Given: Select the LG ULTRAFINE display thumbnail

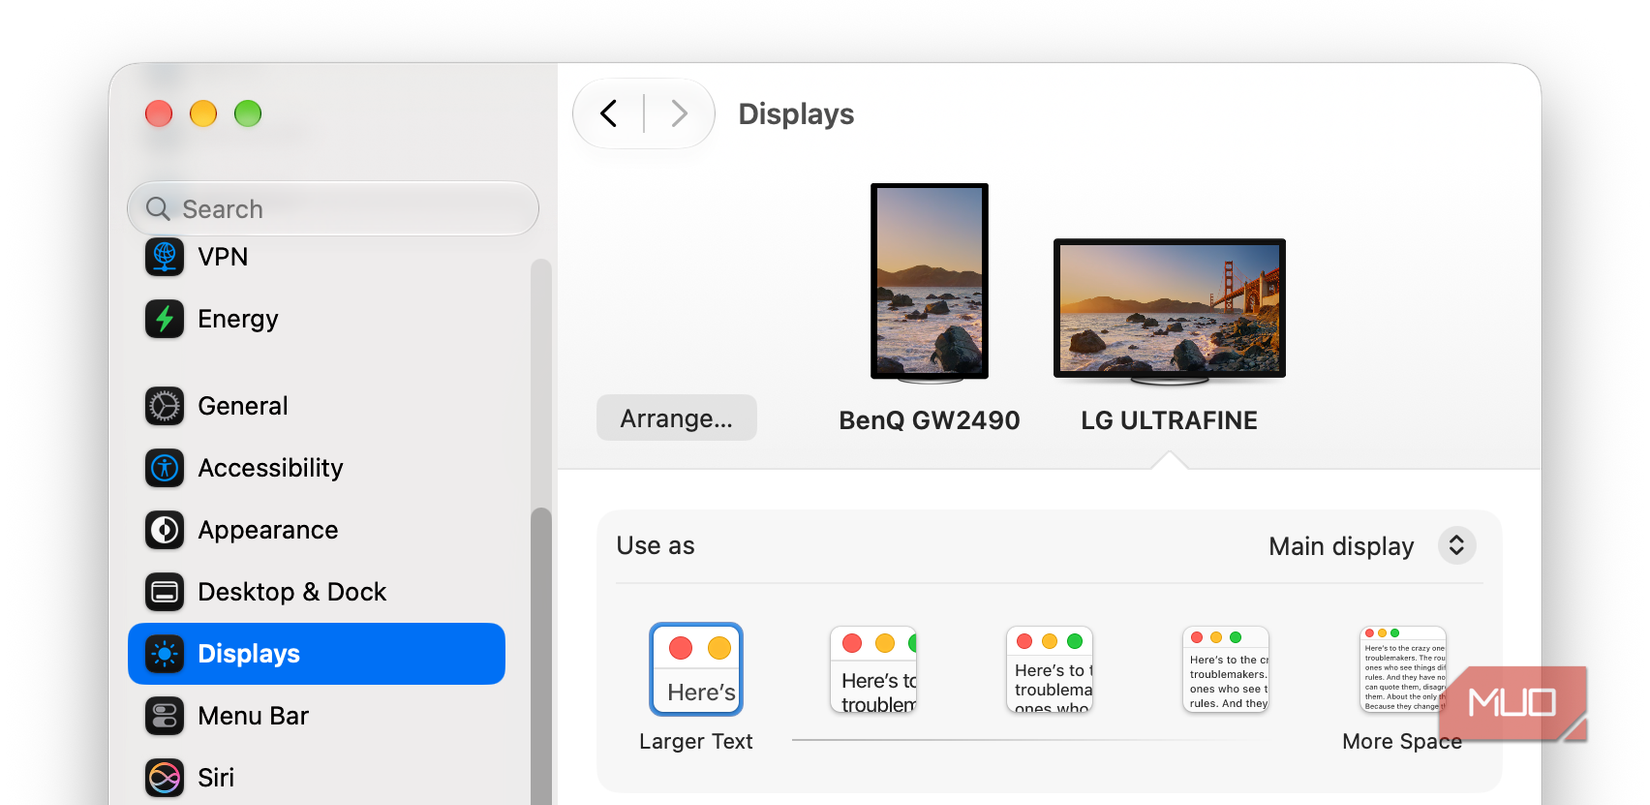Looking at the screenshot, I should pos(1169,311).
